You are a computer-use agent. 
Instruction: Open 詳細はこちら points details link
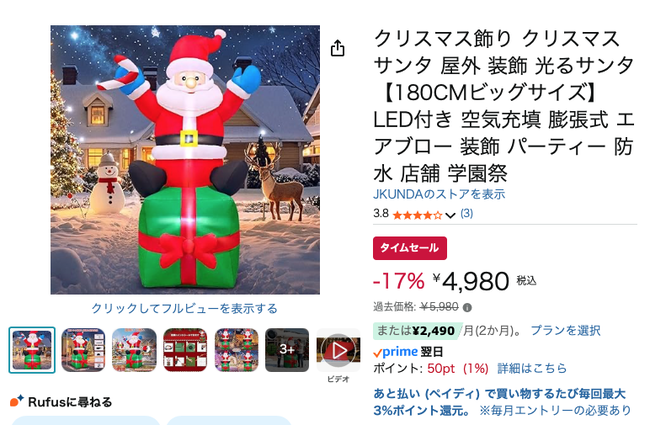(x=532, y=368)
